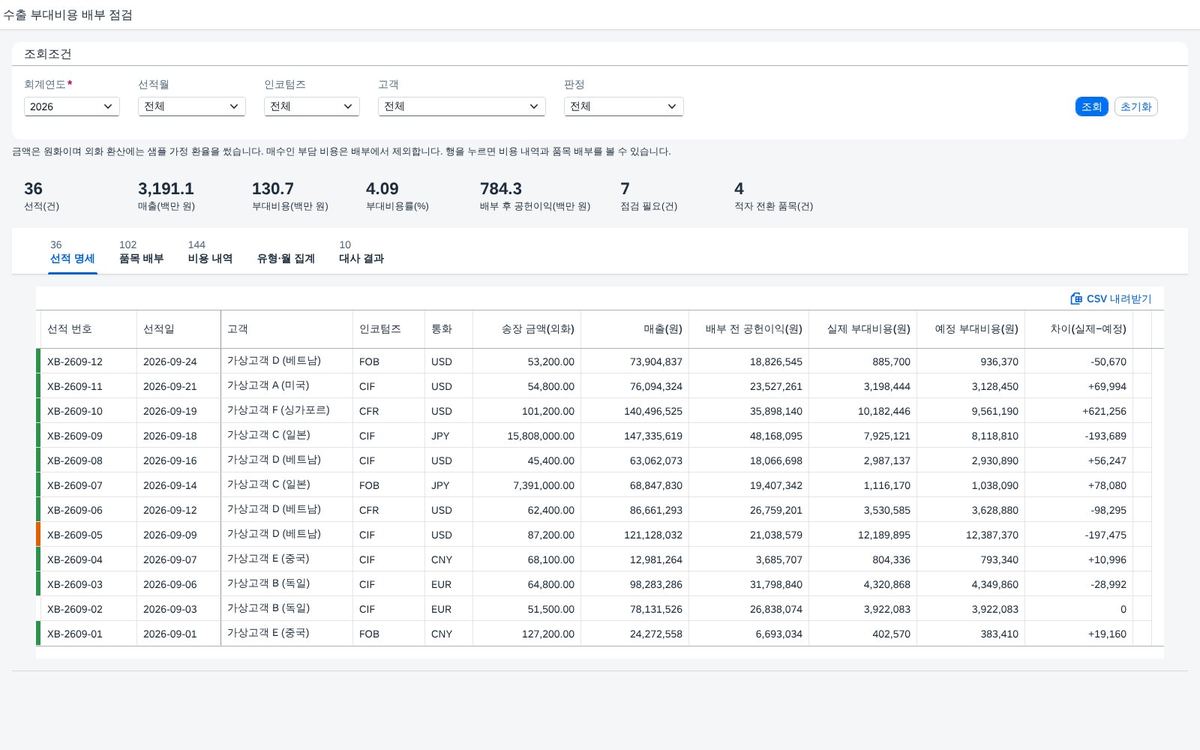Click the 배부 전 공헌이익(원) header
The height and width of the screenshot is (750, 1200).
[748, 329]
